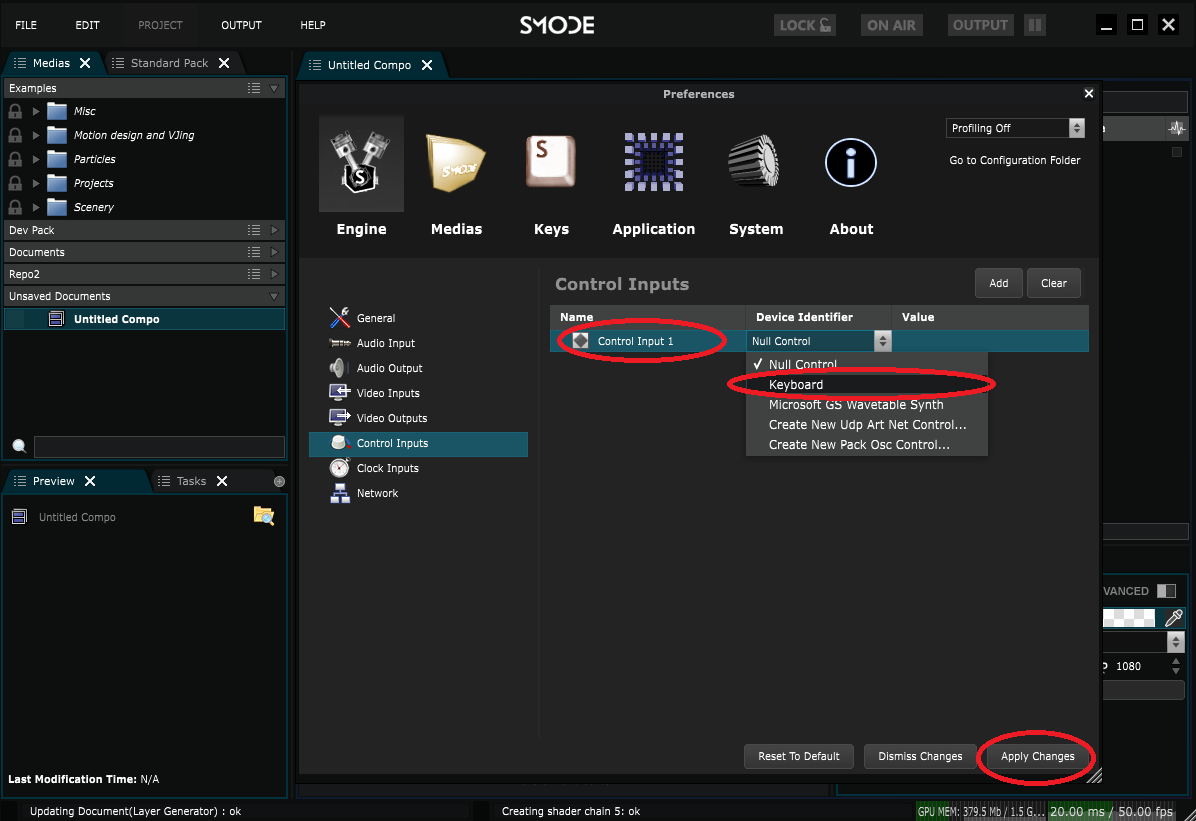Viewport: 1196px width, 821px height.
Task: Switch to the Standard Pack tab
Action: point(169,63)
